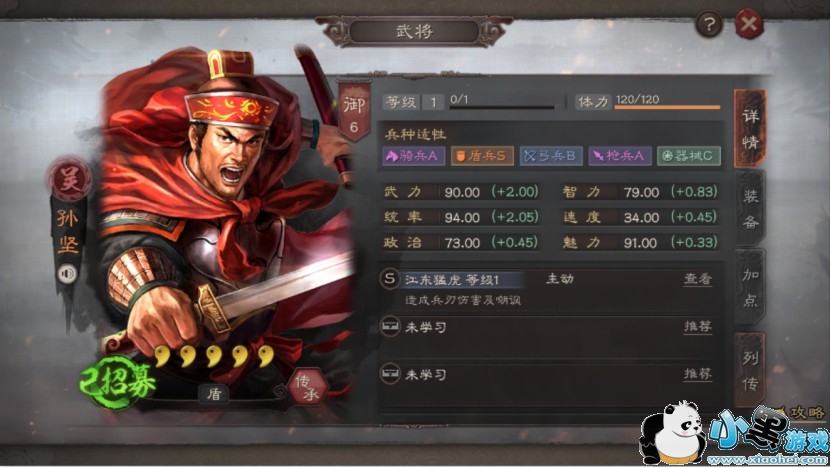Close the general panel with red X
This screenshot has width=831, height=468.
coord(749,24)
